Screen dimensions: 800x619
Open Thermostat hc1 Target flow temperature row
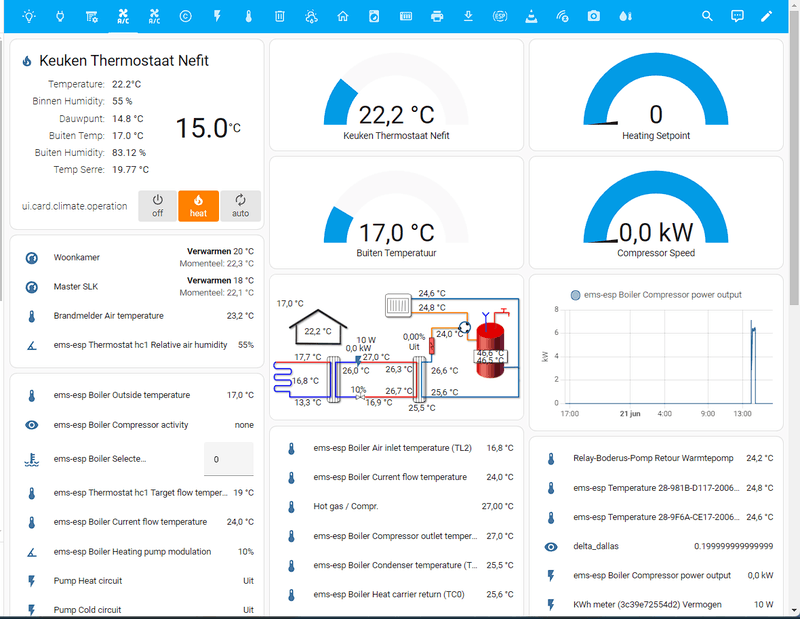click(x=139, y=493)
